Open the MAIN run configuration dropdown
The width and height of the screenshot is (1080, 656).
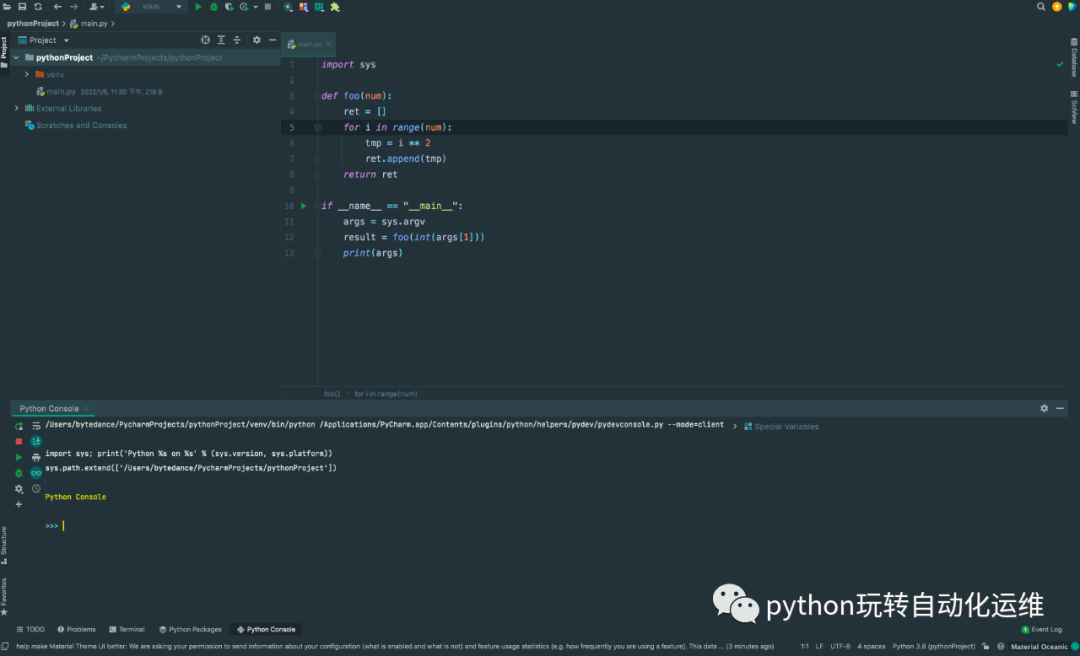[151, 7]
